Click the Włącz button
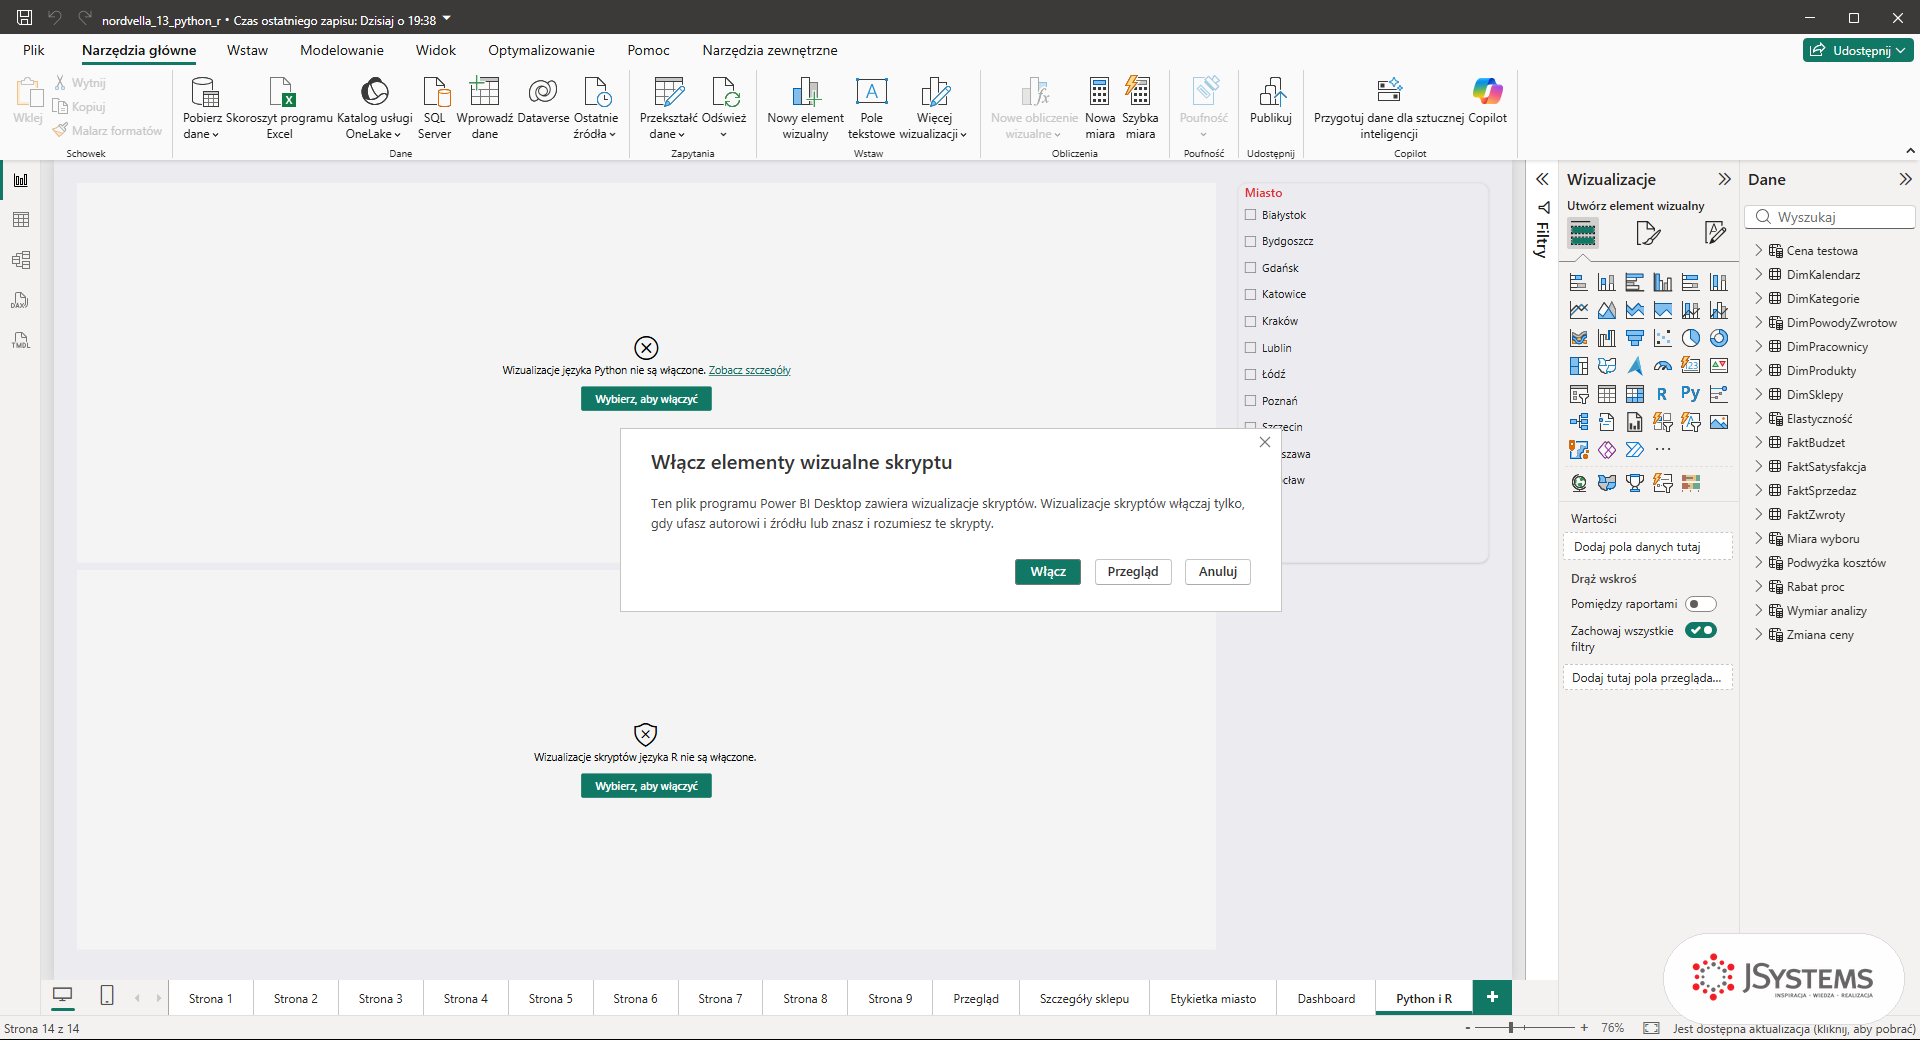The image size is (1920, 1040). tap(1048, 572)
